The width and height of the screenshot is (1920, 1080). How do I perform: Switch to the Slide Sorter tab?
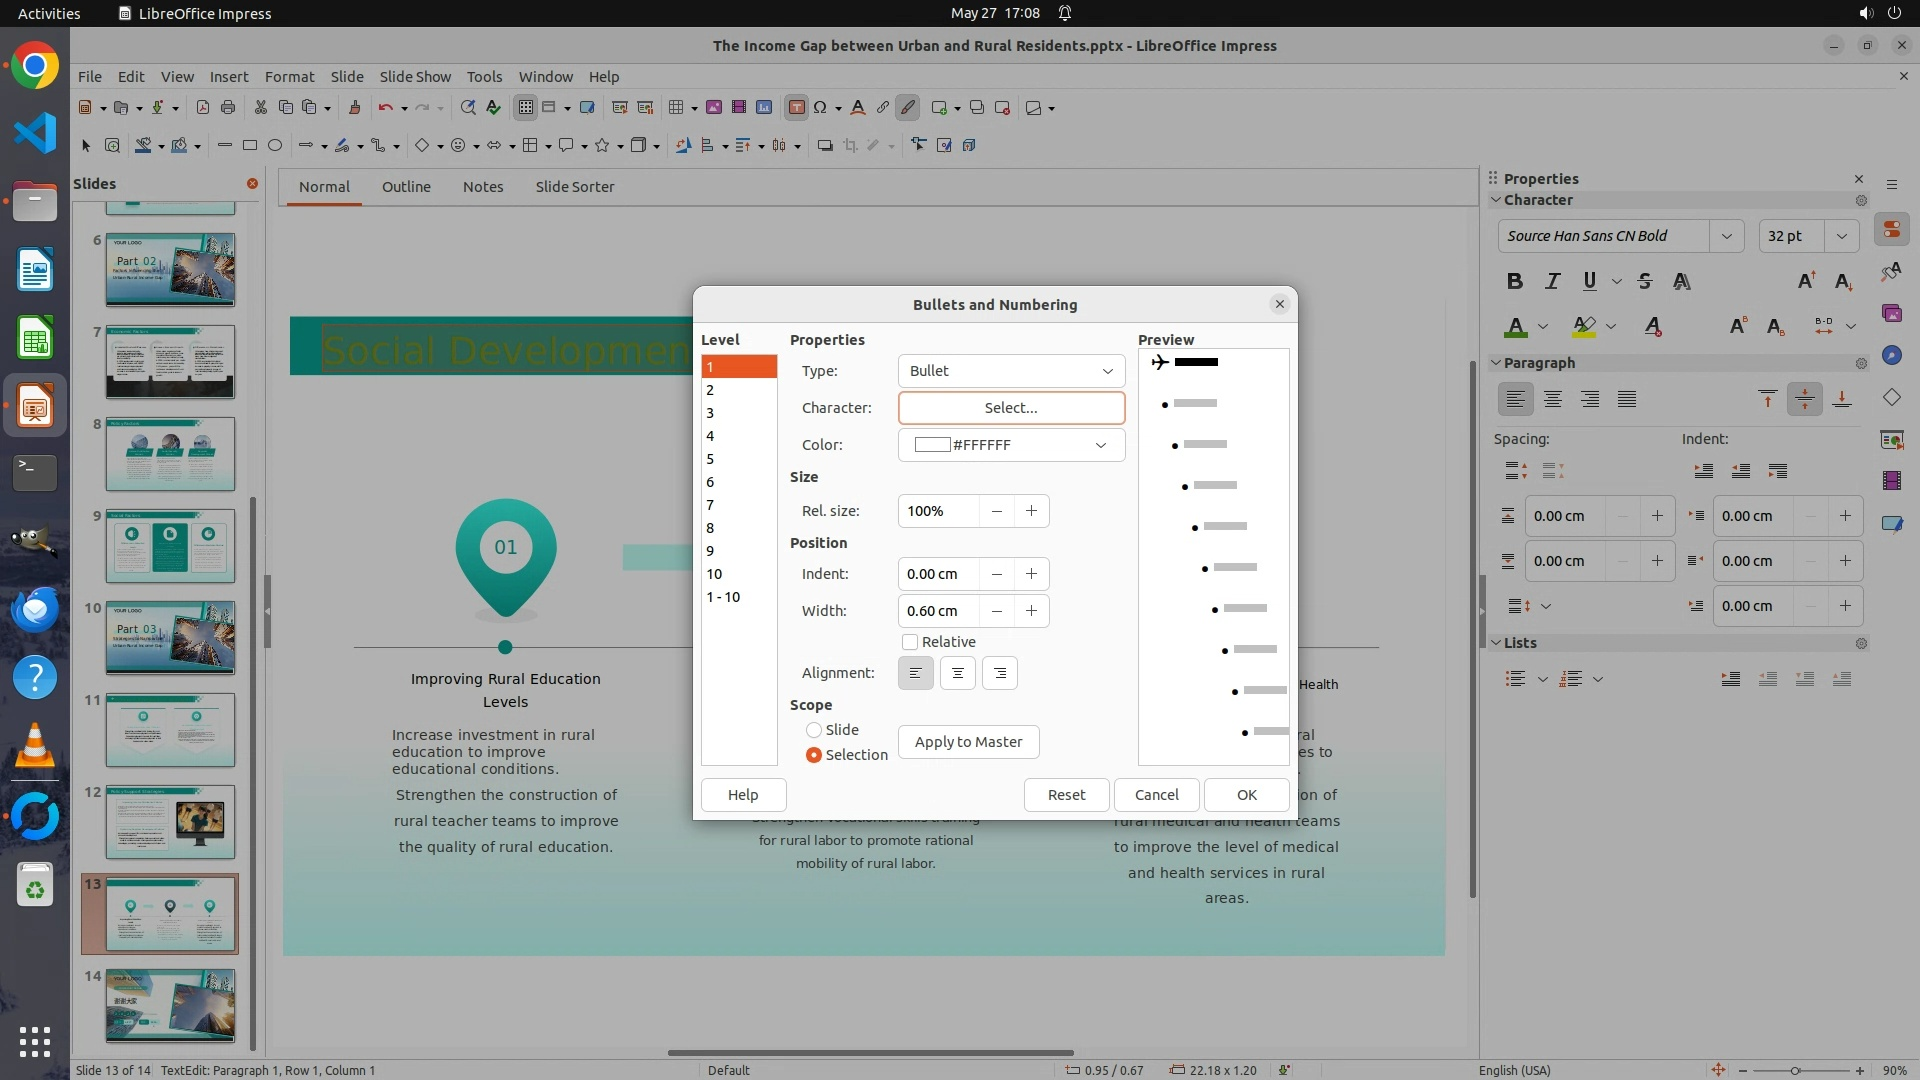click(x=574, y=187)
